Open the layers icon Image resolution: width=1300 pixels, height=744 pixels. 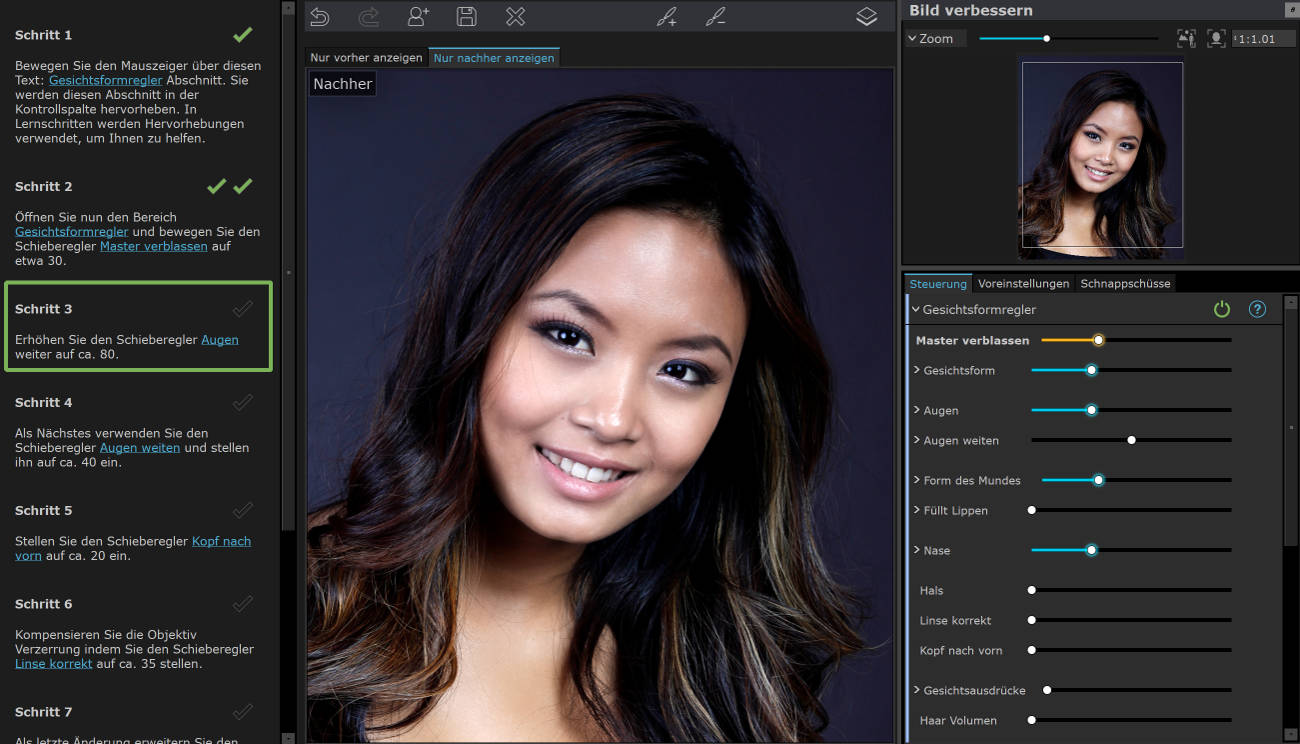click(x=867, y=16)
